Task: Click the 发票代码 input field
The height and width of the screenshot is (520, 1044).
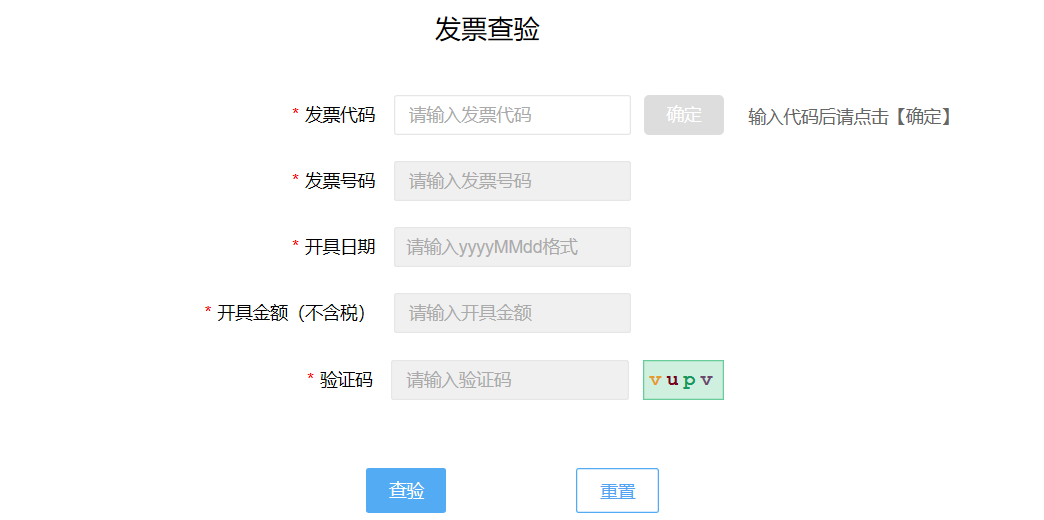Action: [x=512, y=115]
